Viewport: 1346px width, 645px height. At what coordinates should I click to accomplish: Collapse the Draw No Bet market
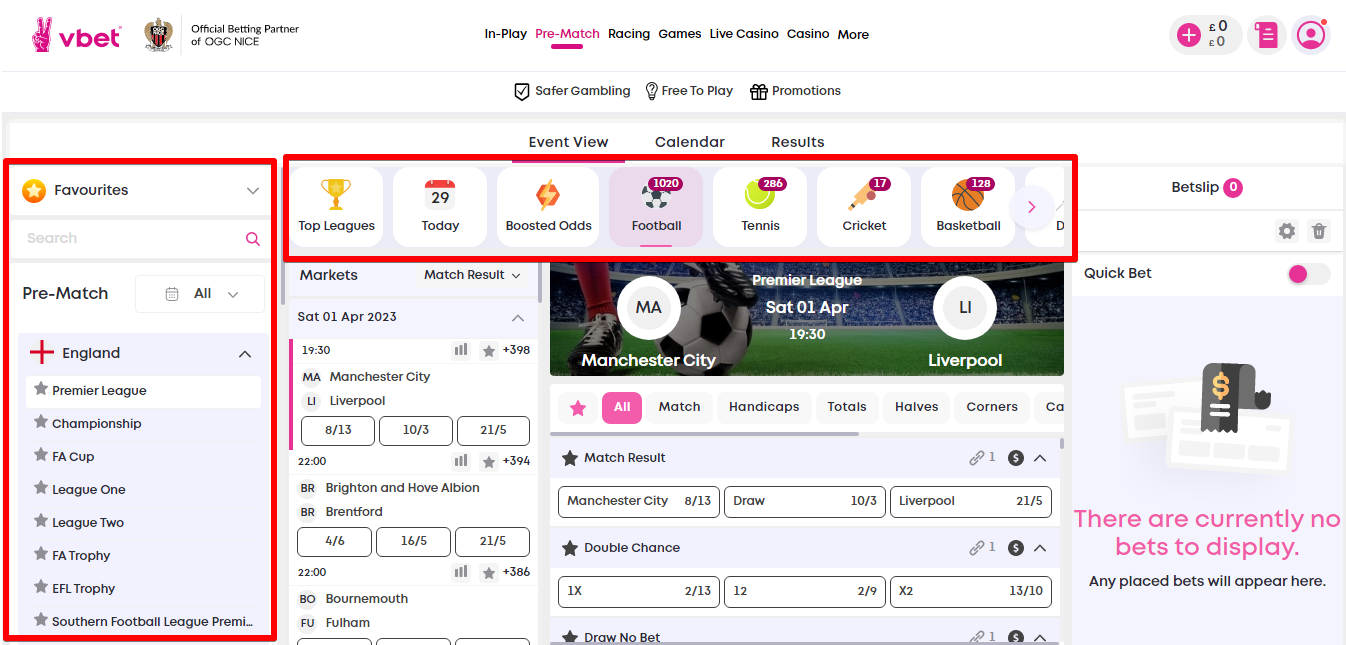(x=1040, y=637)
